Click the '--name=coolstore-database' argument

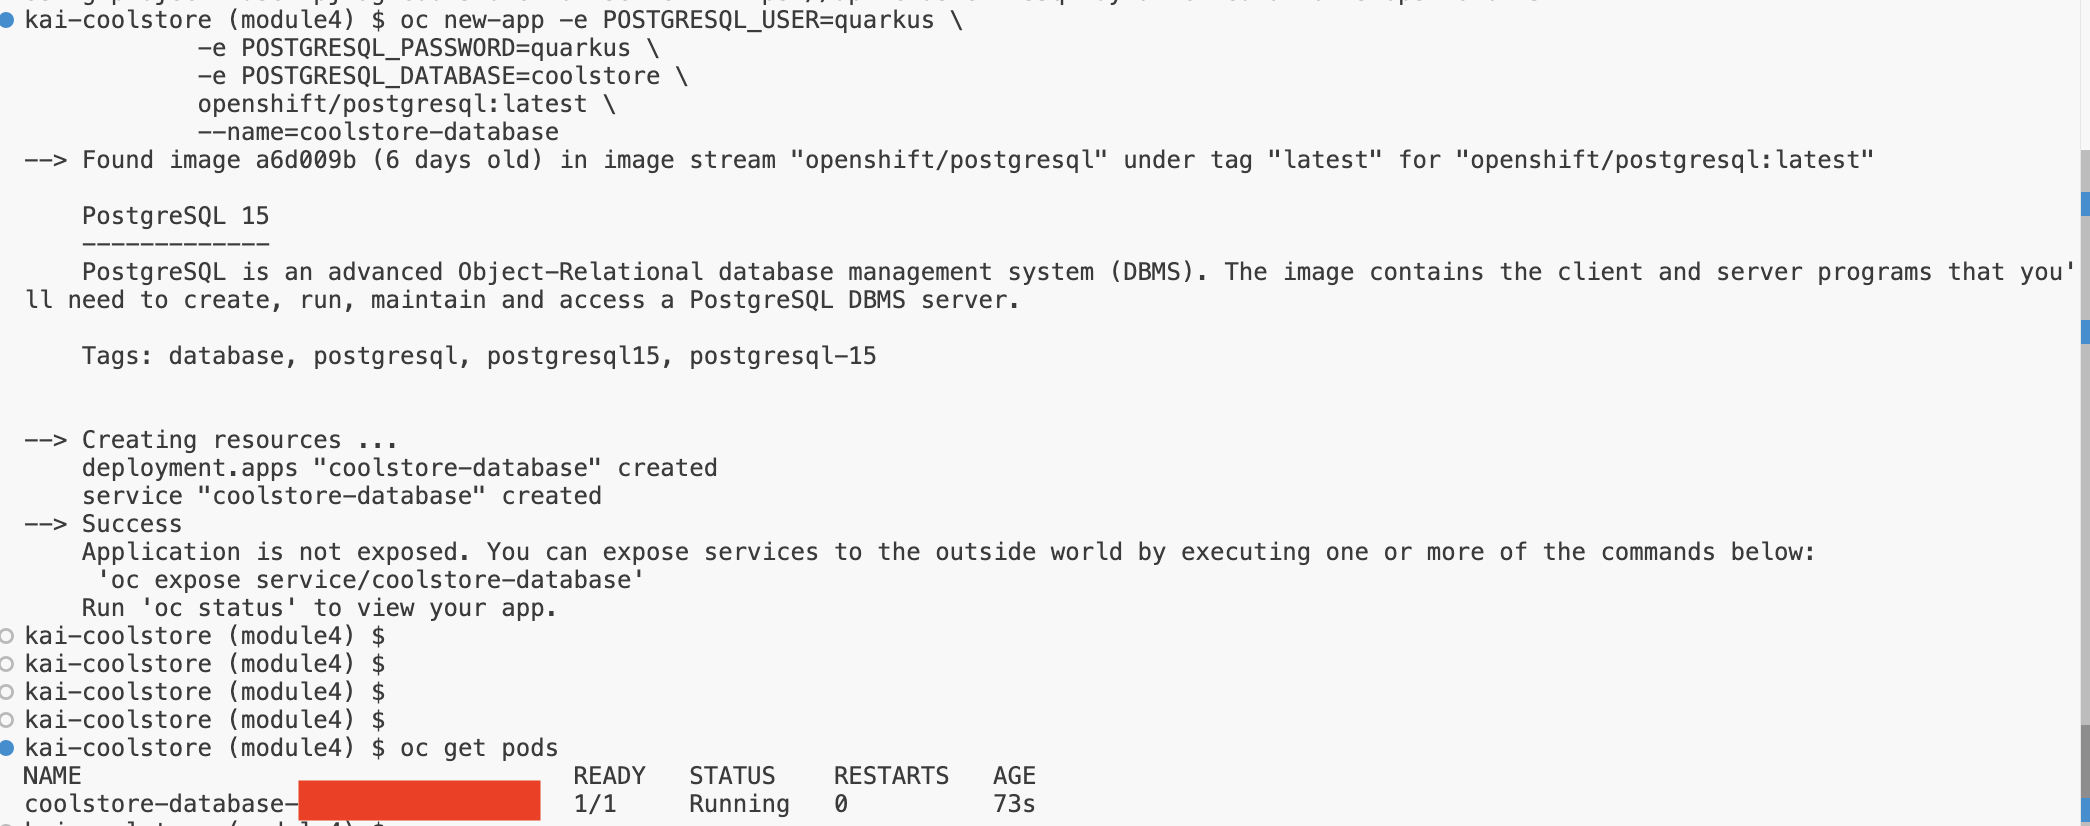(378, 132)
